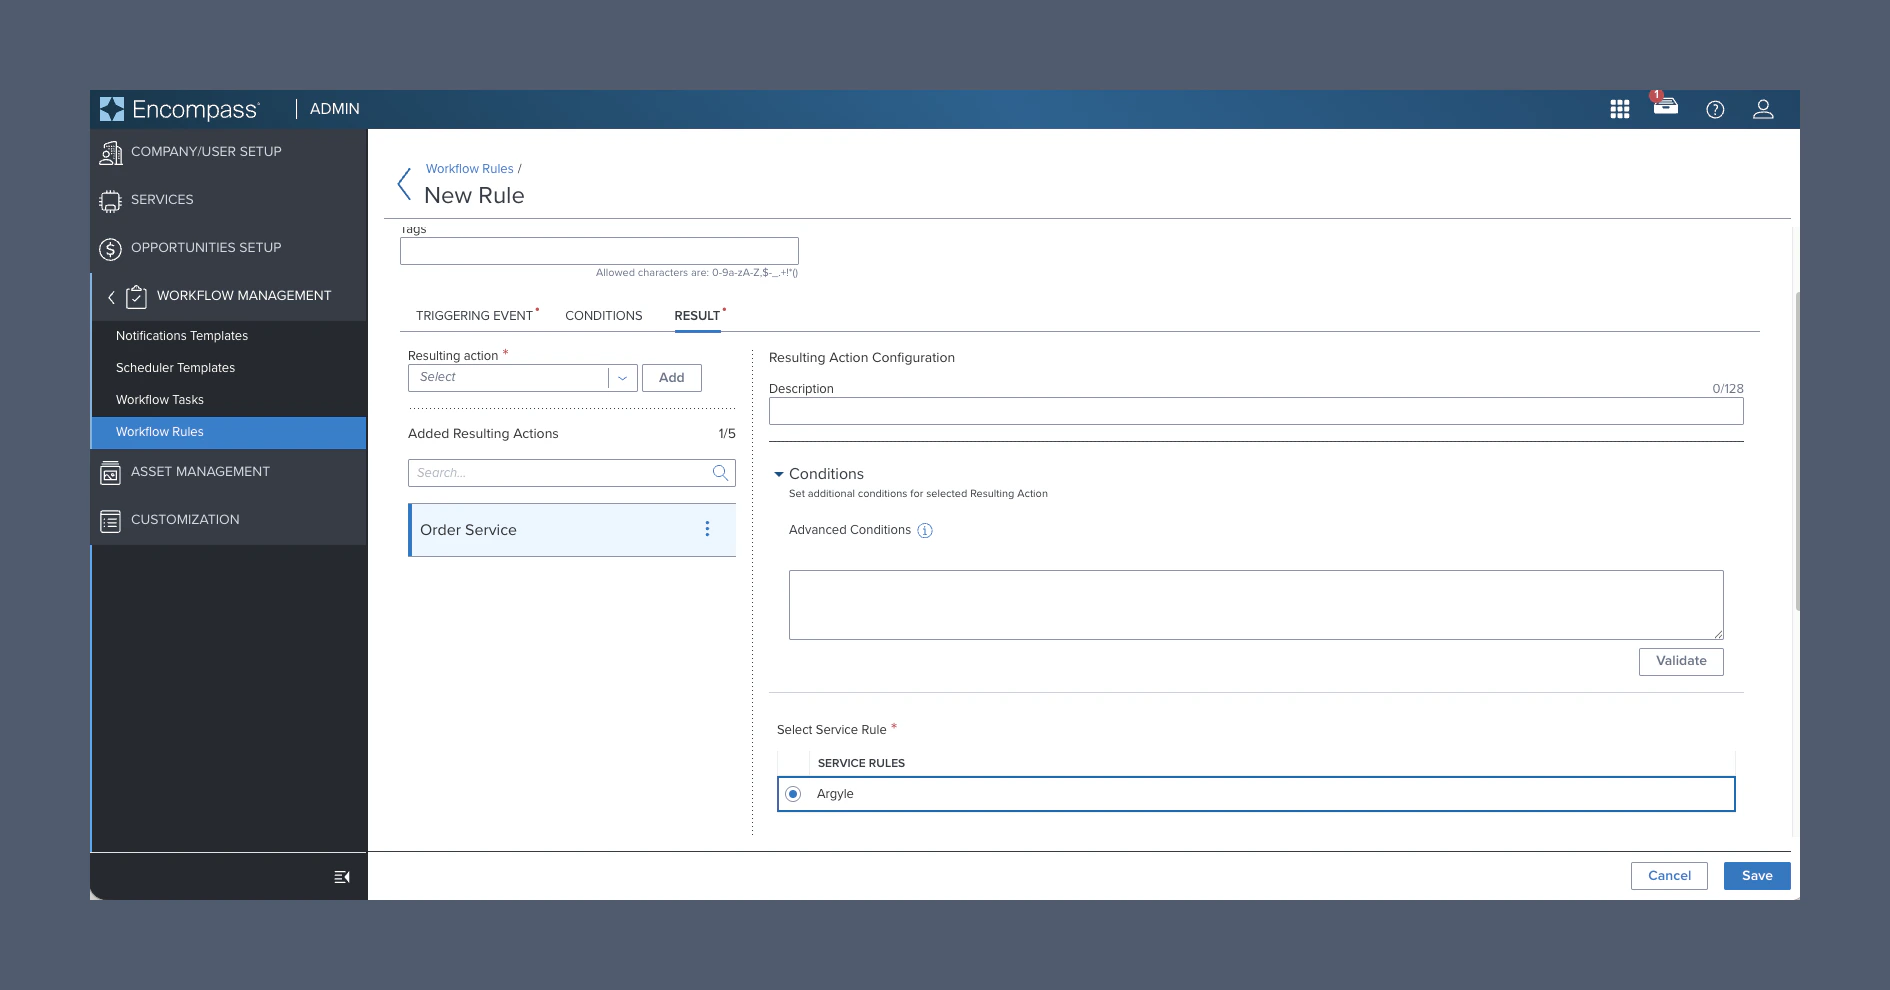Image resolution: width=1890 pixels, height=990 pixels.
Task: Open Opportunities Setup via its dollar icon
Action: [111, 248]
